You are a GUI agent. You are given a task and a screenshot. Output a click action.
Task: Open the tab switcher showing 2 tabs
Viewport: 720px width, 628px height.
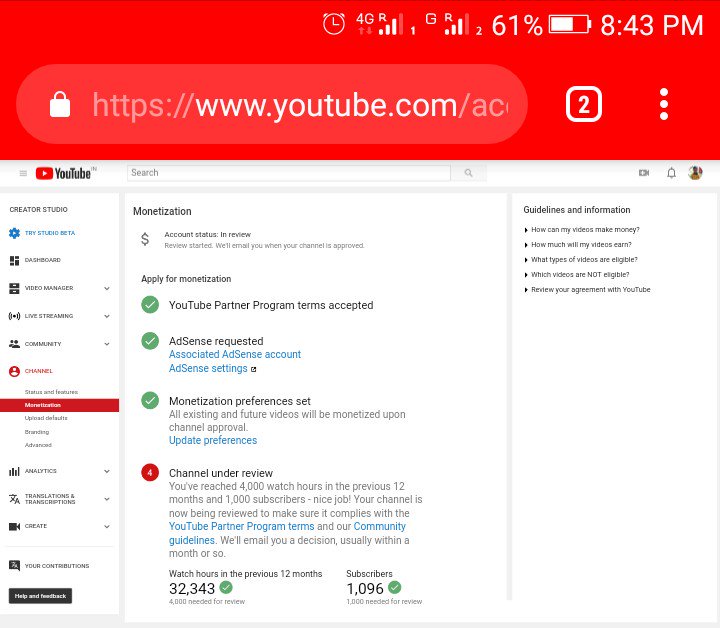click(x=584, y=104)
